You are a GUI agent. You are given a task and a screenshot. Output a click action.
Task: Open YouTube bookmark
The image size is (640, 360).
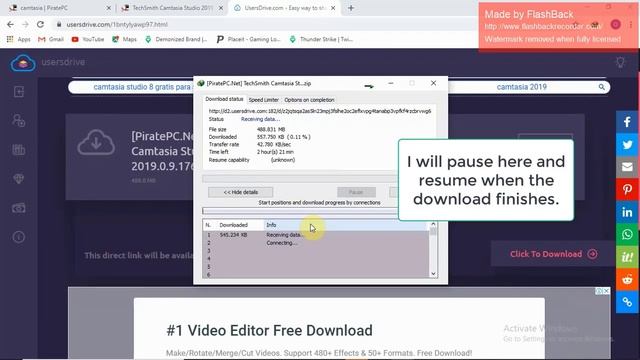click(88, 39)
